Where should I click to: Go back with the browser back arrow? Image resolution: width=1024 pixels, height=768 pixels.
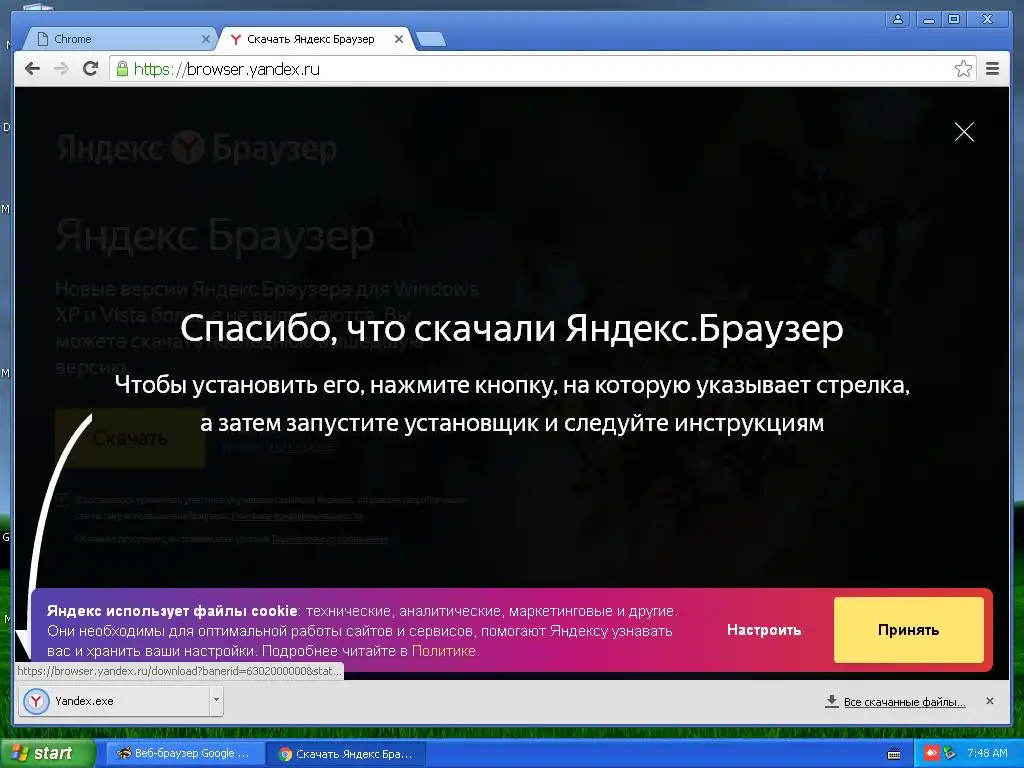click(32, 69)
